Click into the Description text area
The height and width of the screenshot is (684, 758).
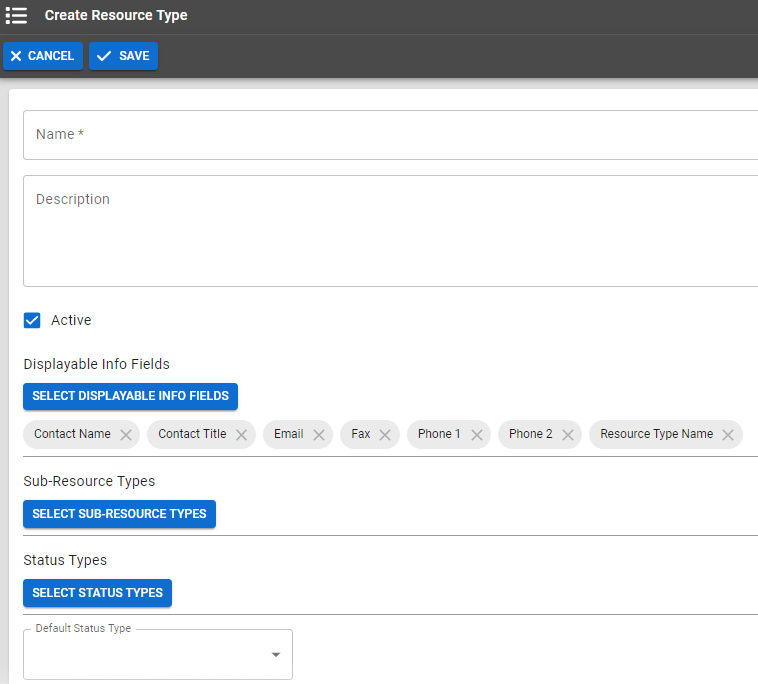[x=391, y=231]
